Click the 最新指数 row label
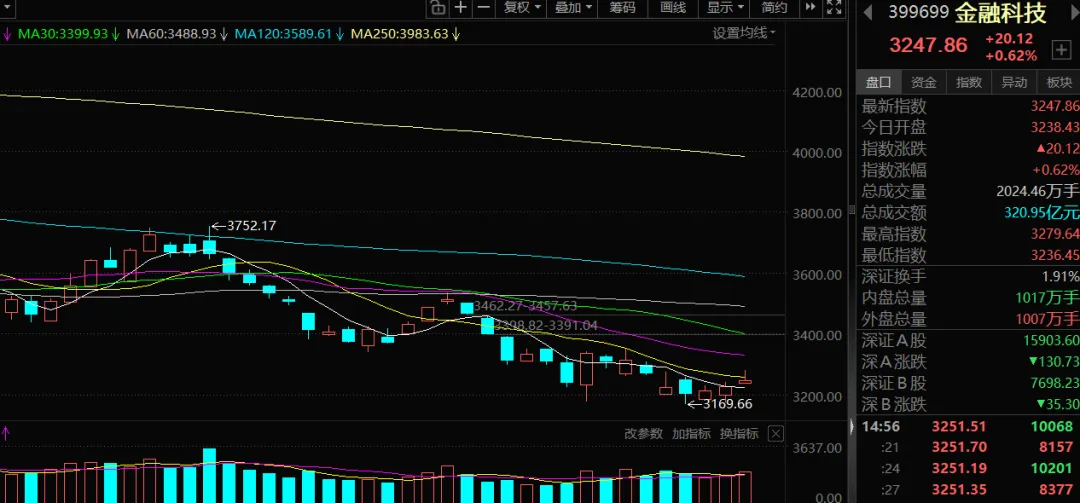1080x503 pixels. click(x=894, y=106)
